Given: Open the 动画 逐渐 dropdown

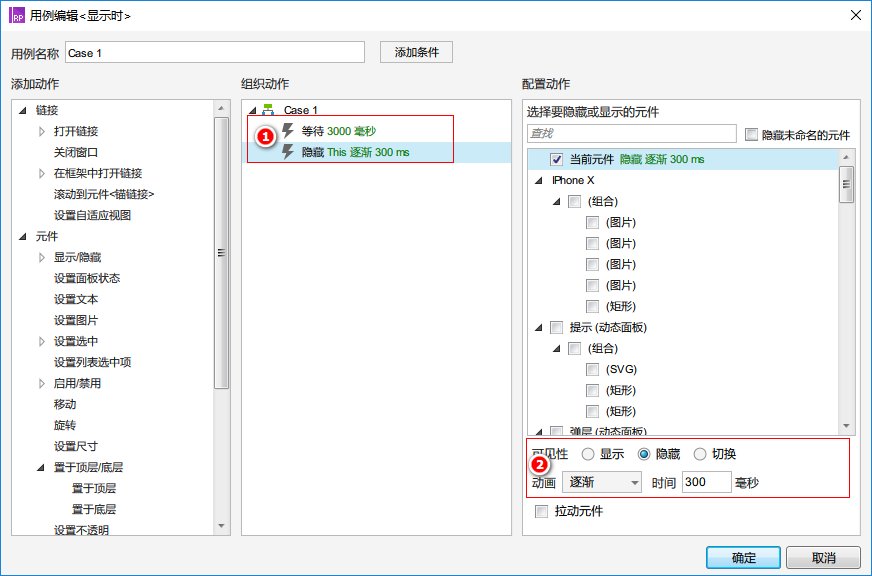Looking at the screenshot, I should click(603, 483).
